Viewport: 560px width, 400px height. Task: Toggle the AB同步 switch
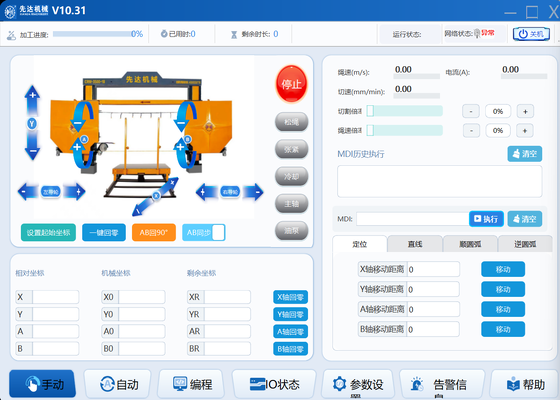[x=204, y=232]
